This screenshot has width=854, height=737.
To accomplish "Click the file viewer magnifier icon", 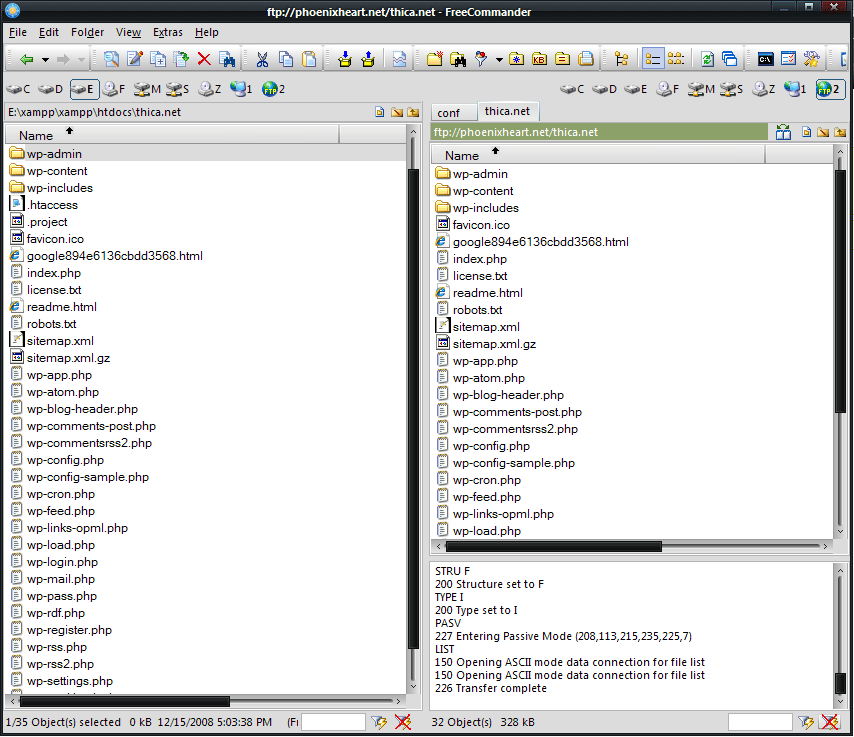I will click(x=111, y=59).
